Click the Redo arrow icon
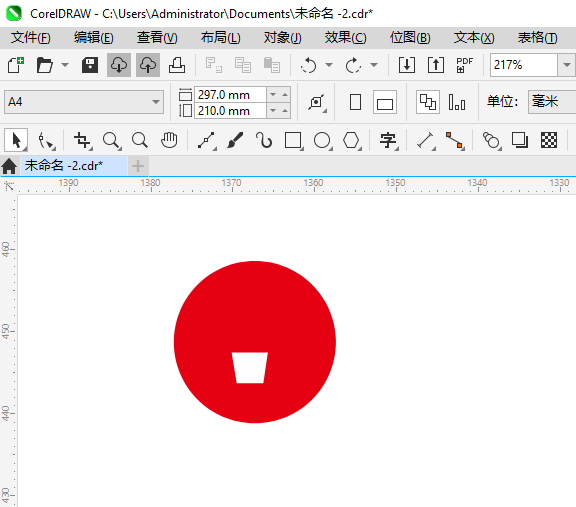576x507 pixels. click(353, 65)
